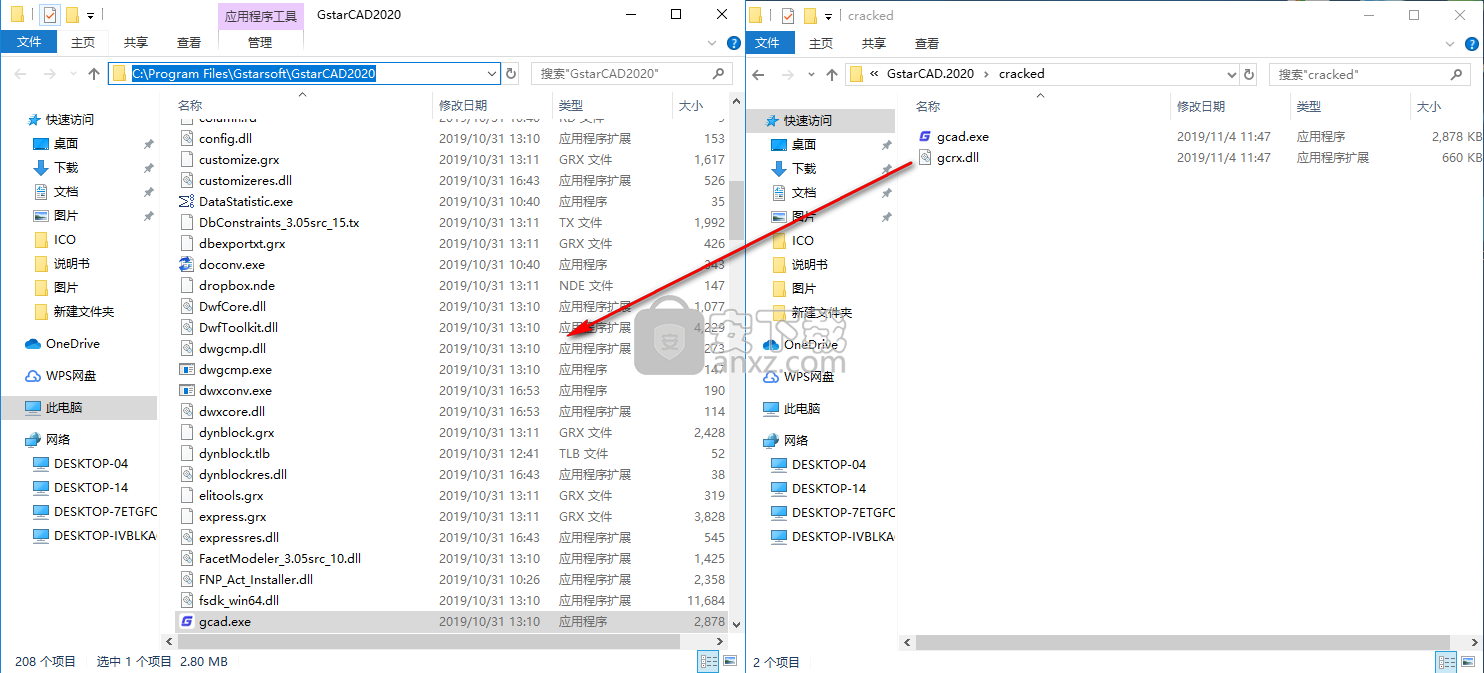Sort by 名称 column in GstarCAD2020 window

tap(190, 105)
